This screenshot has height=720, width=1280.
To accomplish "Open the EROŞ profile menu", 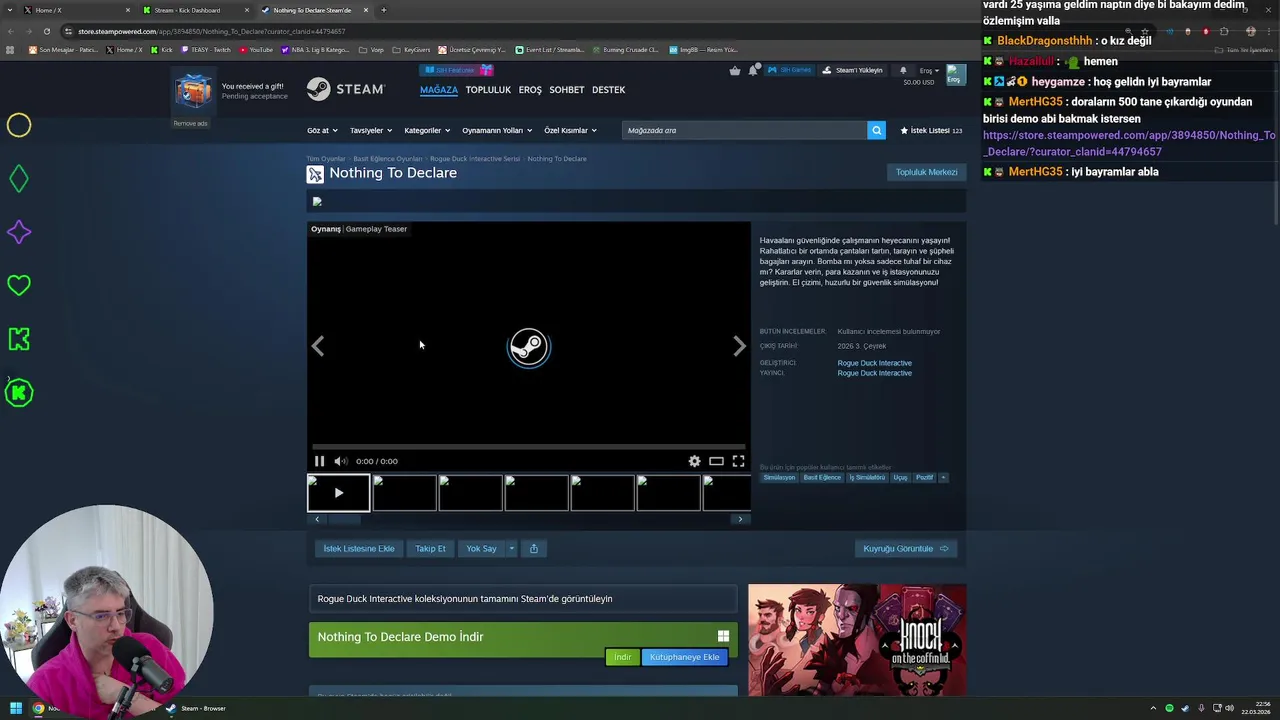I will click(x=530, y=90).
